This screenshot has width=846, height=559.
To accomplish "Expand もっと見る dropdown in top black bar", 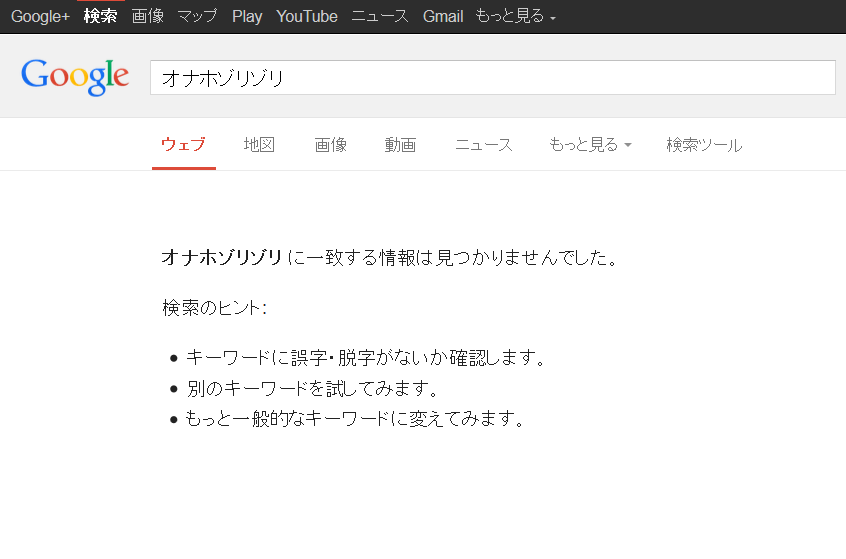I will pyautogui.click(x=515, y=16).
